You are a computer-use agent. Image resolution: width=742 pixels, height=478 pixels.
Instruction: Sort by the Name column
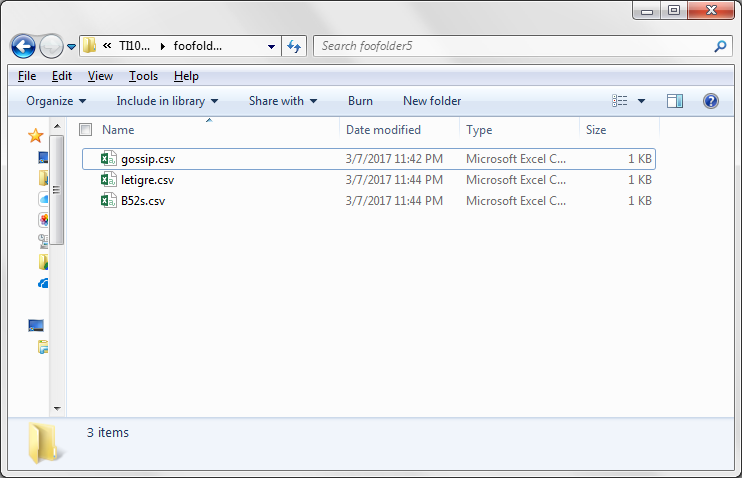[118, 130]
